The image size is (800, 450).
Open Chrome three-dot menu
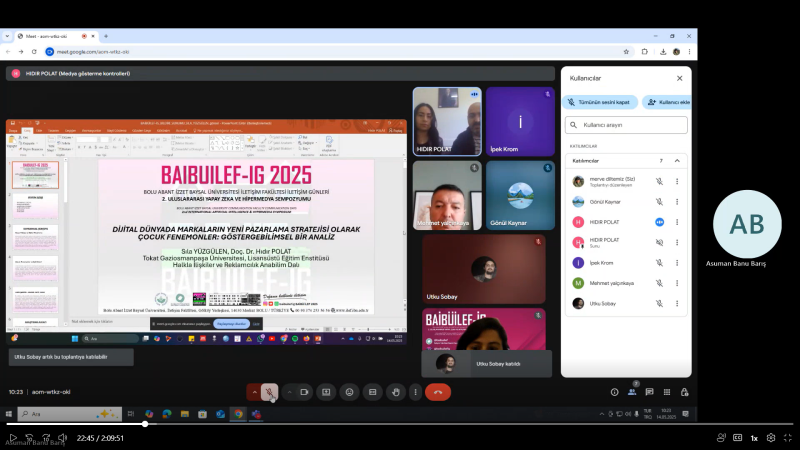(689, 52)
